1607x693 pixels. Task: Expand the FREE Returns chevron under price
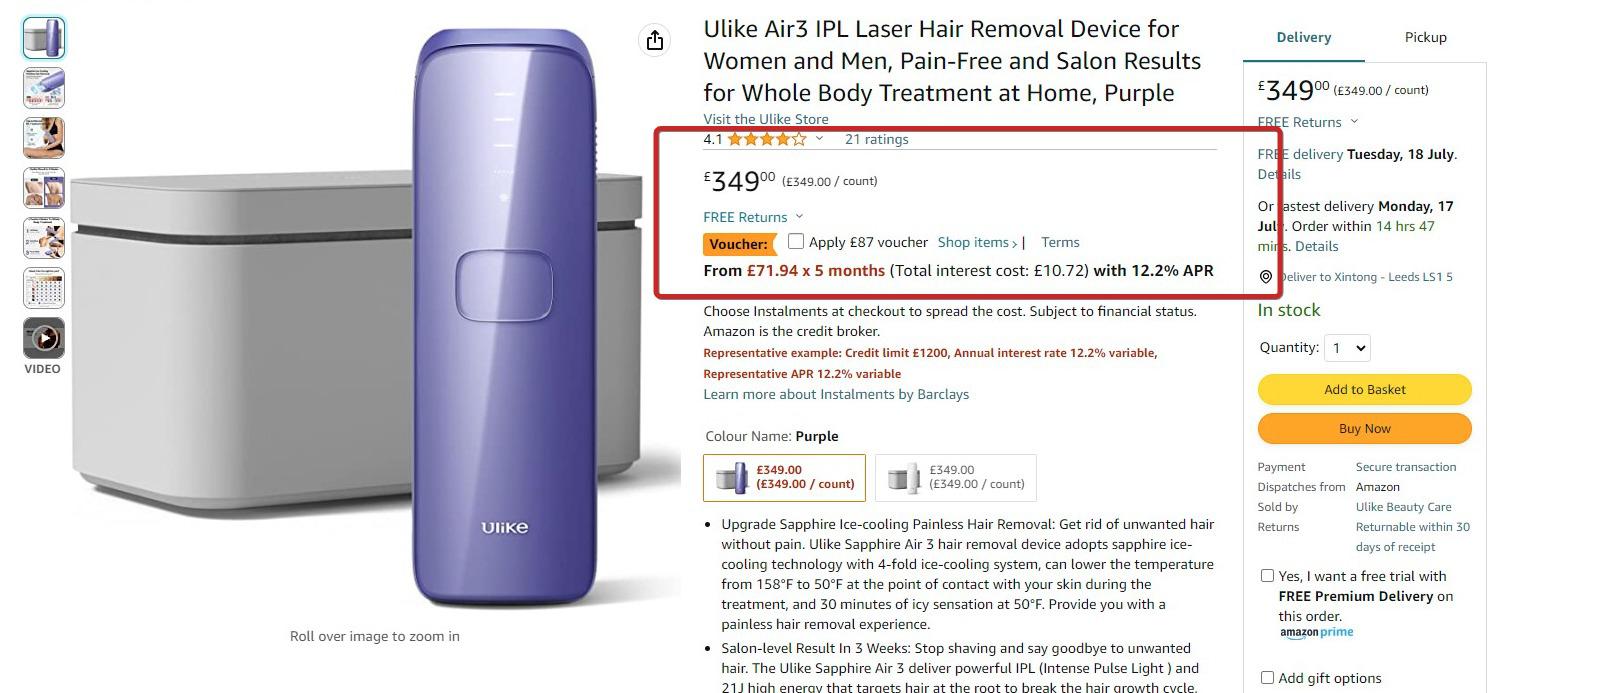[x=799, y=217]
